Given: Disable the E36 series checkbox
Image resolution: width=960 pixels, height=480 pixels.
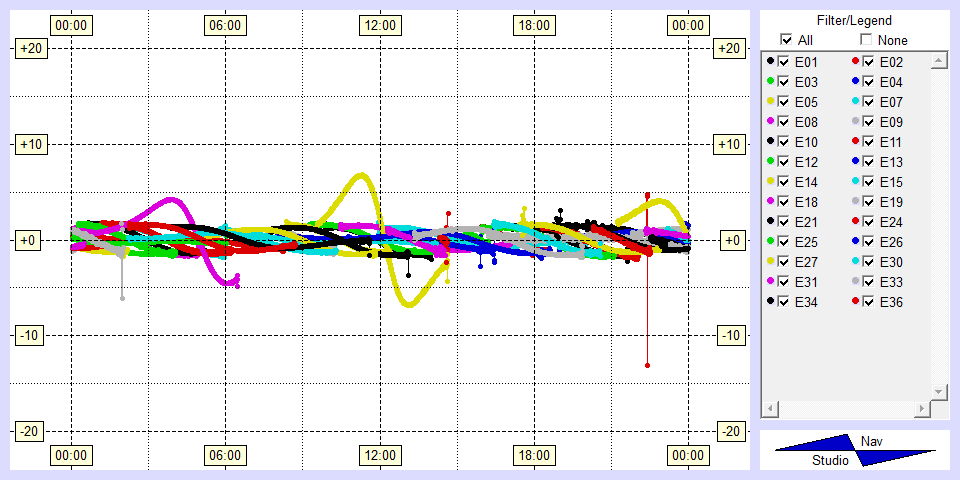Looking at the screenshot, I should point(869,302).
